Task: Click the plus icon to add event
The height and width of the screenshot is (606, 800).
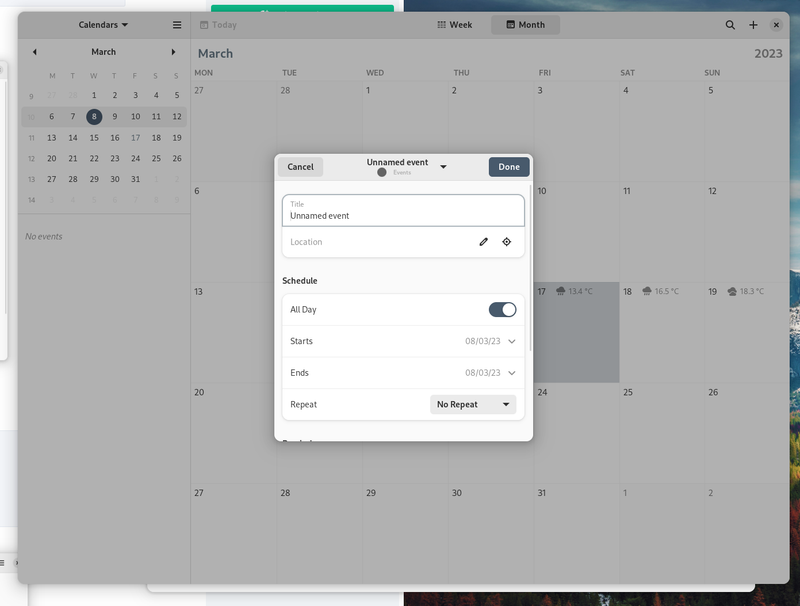Action: (x=753, y=24)
